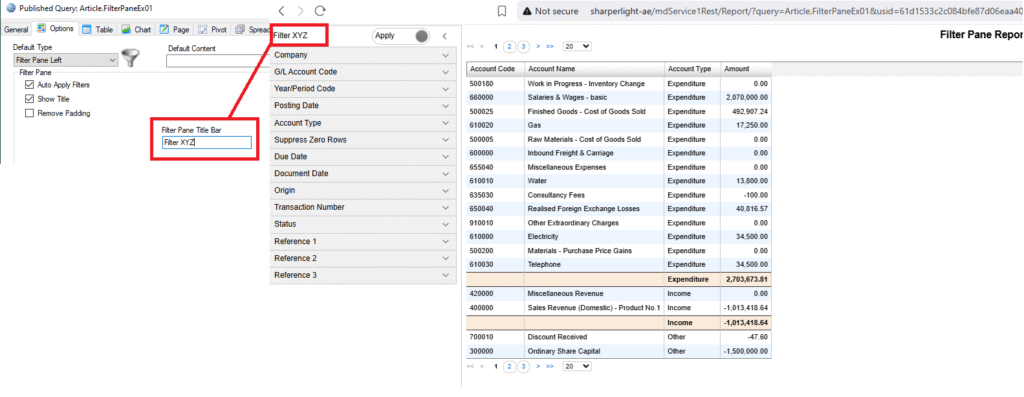1024x397 pixels.
Task: Select the Options tab
Action: point(56,29)
